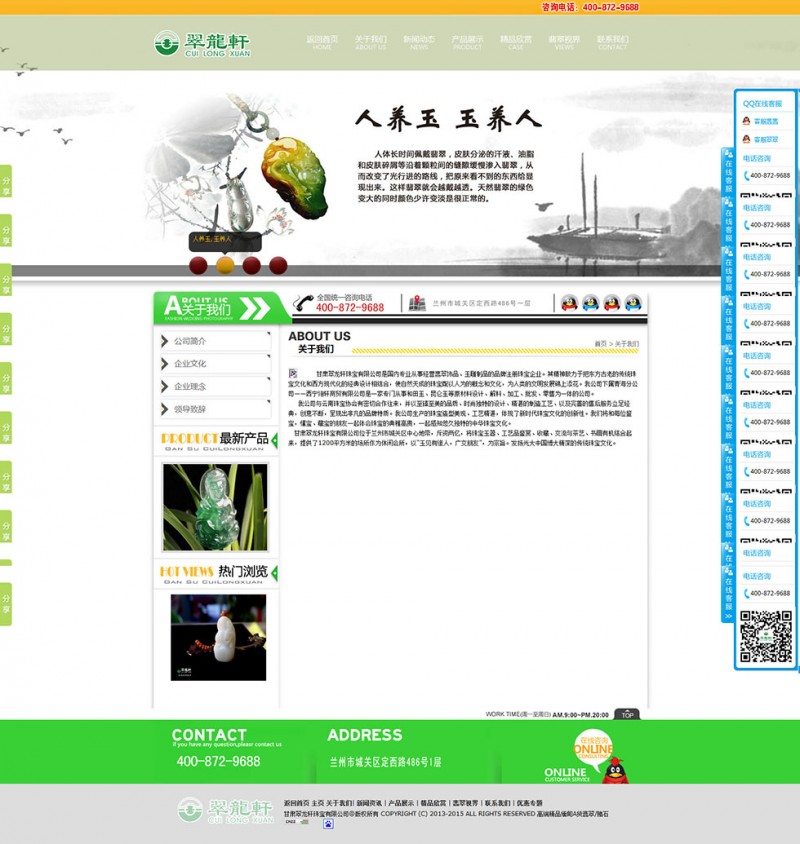Click the orange Online Consulting bubble icon
Image resolution: width=800 pixels, height=844 pixels.
(x=593, y=749)
